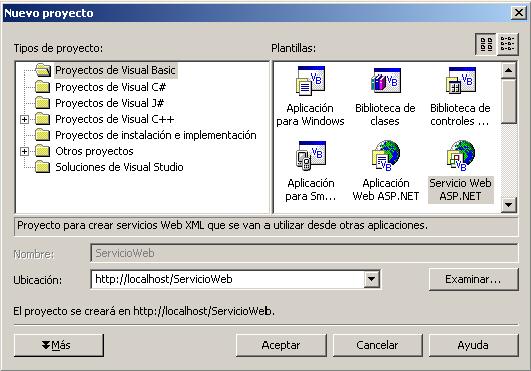Open the Ubicación dropdown list
Image resolution: width=531 pixels, height=371 pixels.
click(371, 280)
